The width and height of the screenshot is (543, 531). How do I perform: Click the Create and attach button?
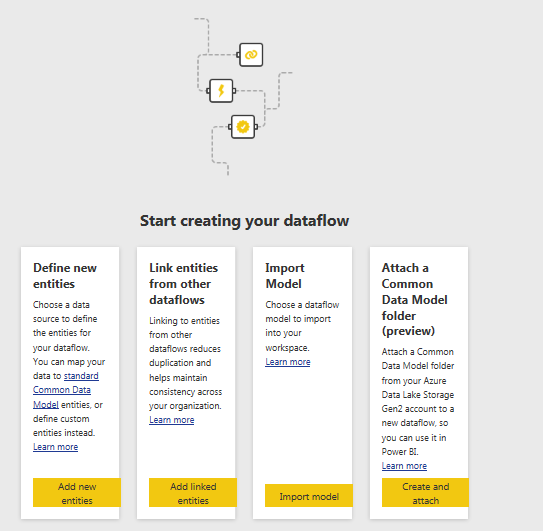425,493
